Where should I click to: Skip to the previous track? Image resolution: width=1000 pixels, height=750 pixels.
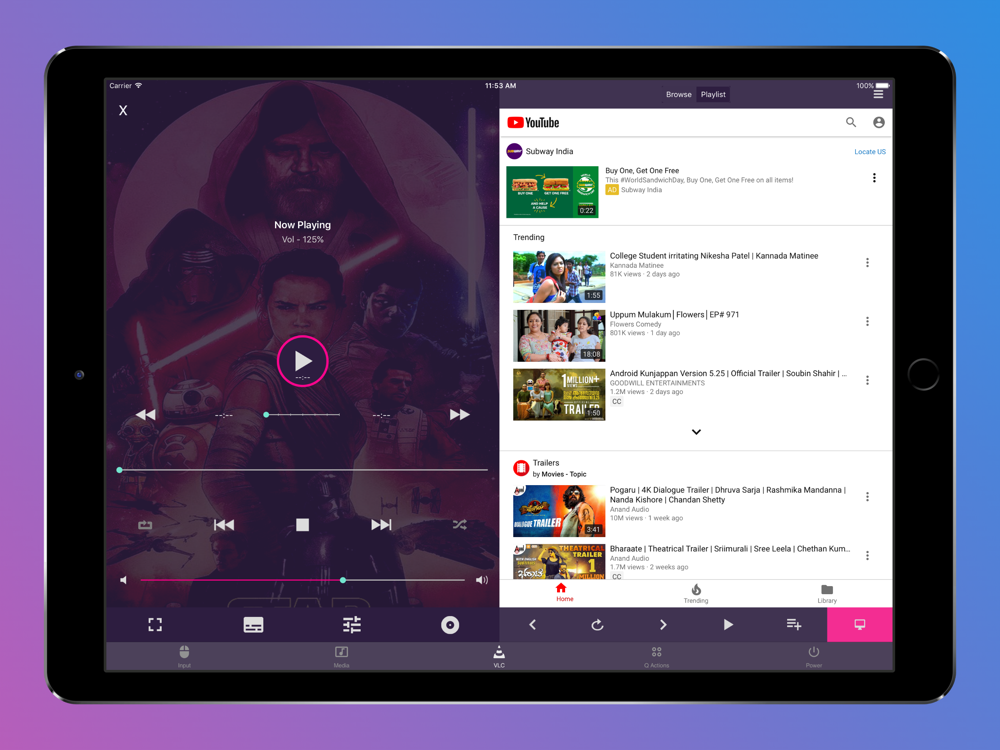point(224,525)
